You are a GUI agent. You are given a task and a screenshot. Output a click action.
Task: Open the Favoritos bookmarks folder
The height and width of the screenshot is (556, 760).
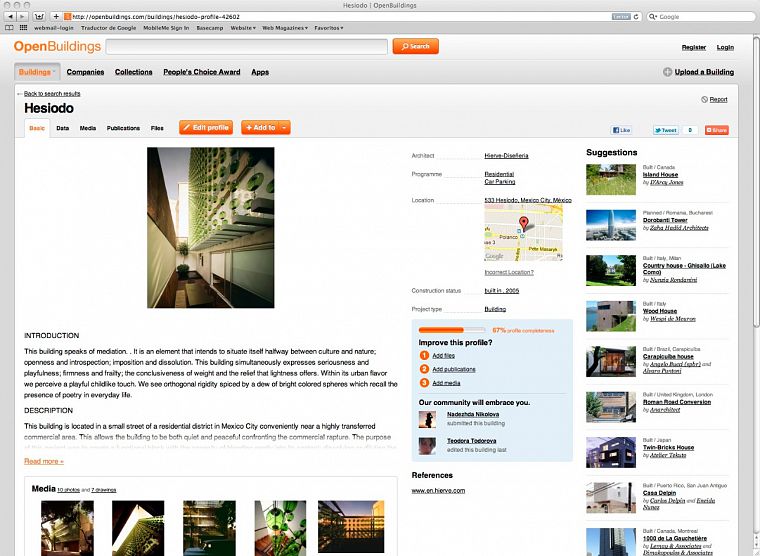point(329,28)
